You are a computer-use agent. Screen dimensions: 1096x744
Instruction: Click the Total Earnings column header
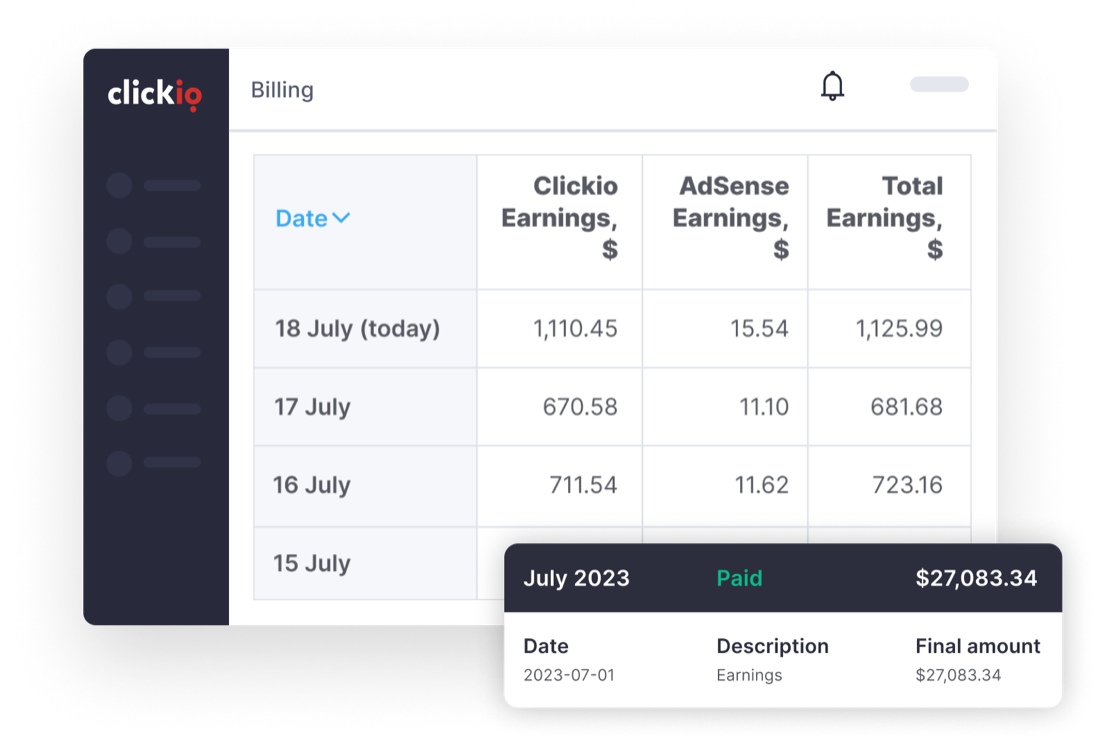884,217
